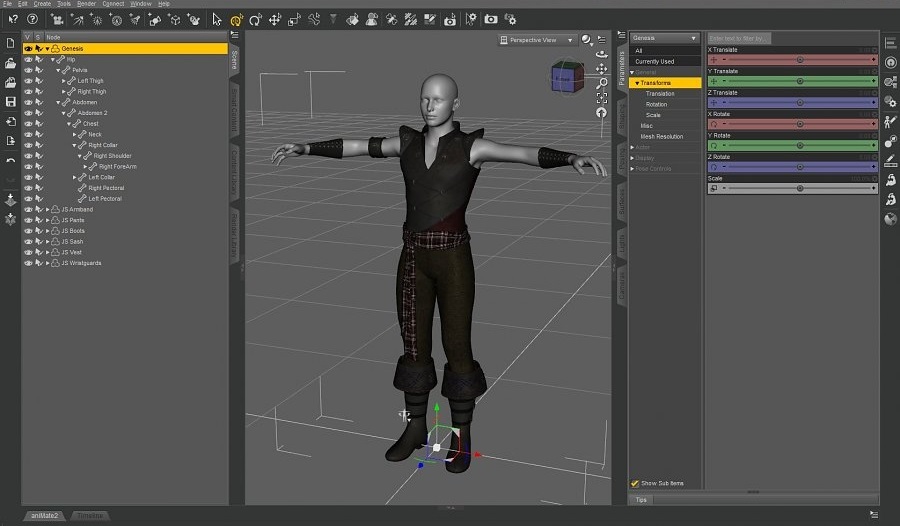
Task: Select the Translate tool in the toolbar
Action: click(275, 20)
